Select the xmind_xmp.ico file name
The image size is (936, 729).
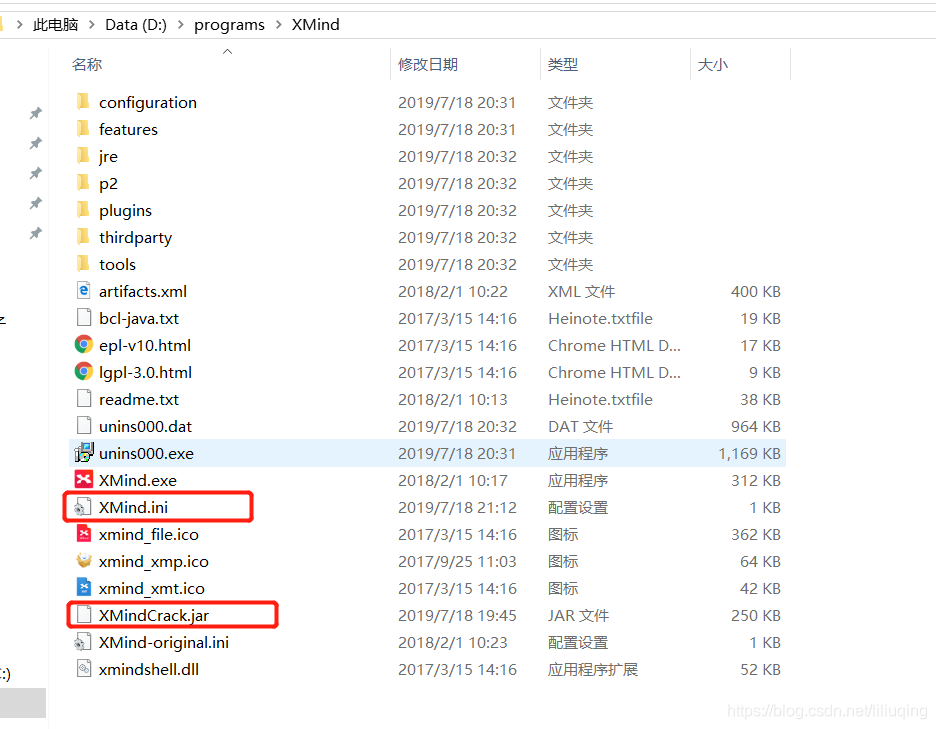(154, 561)
